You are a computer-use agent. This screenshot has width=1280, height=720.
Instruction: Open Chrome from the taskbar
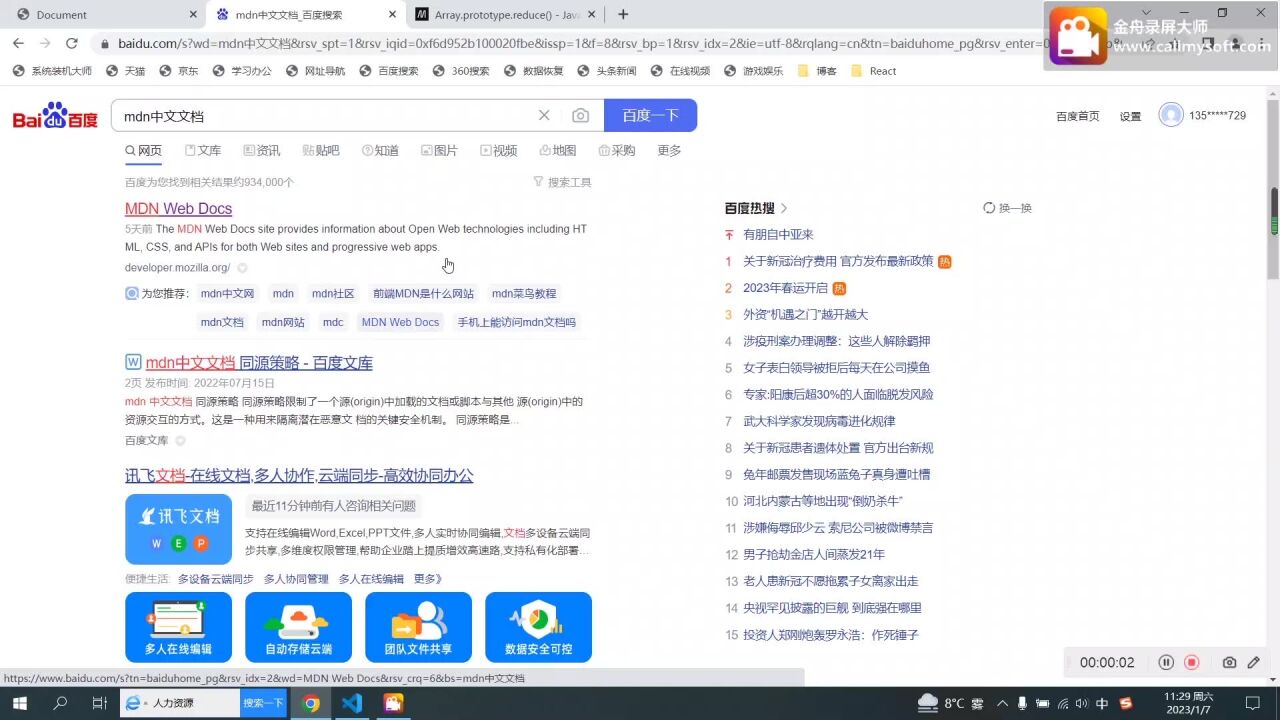[311, 703]
